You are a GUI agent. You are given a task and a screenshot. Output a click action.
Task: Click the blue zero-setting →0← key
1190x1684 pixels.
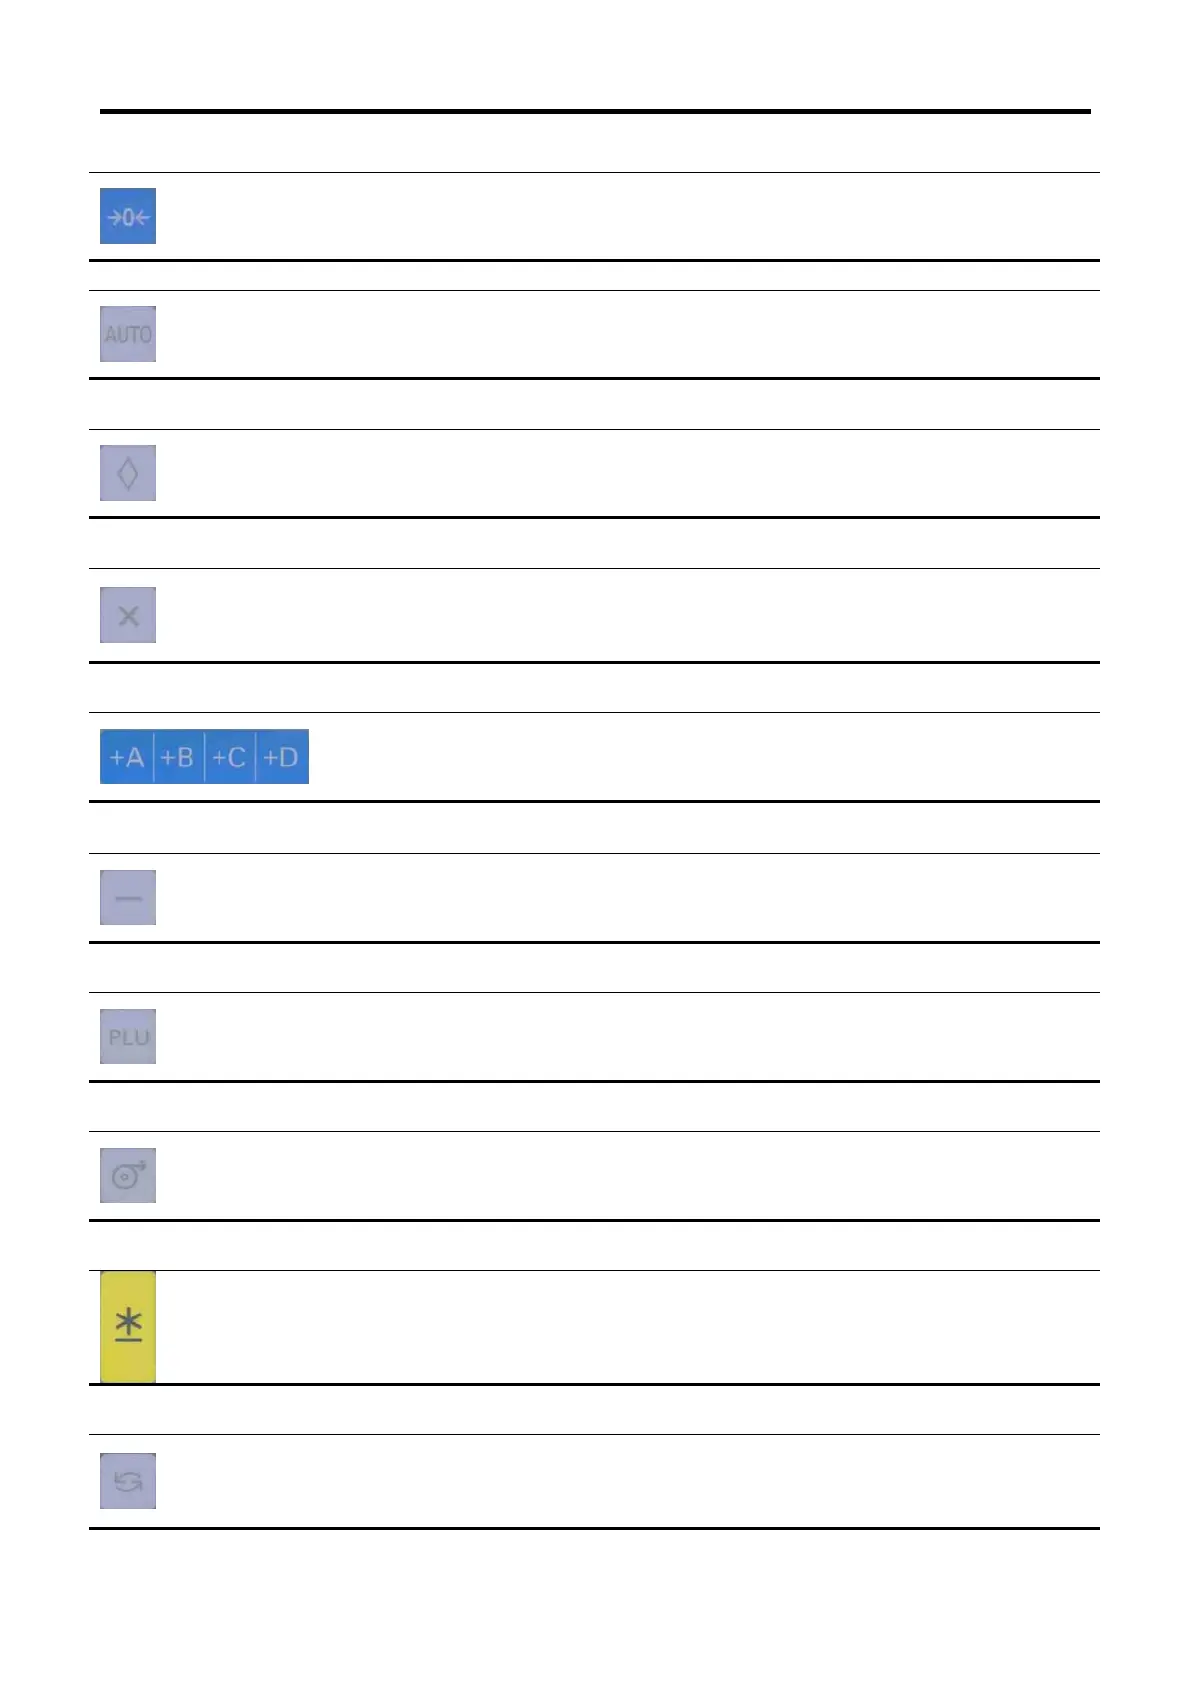point(128,216)
